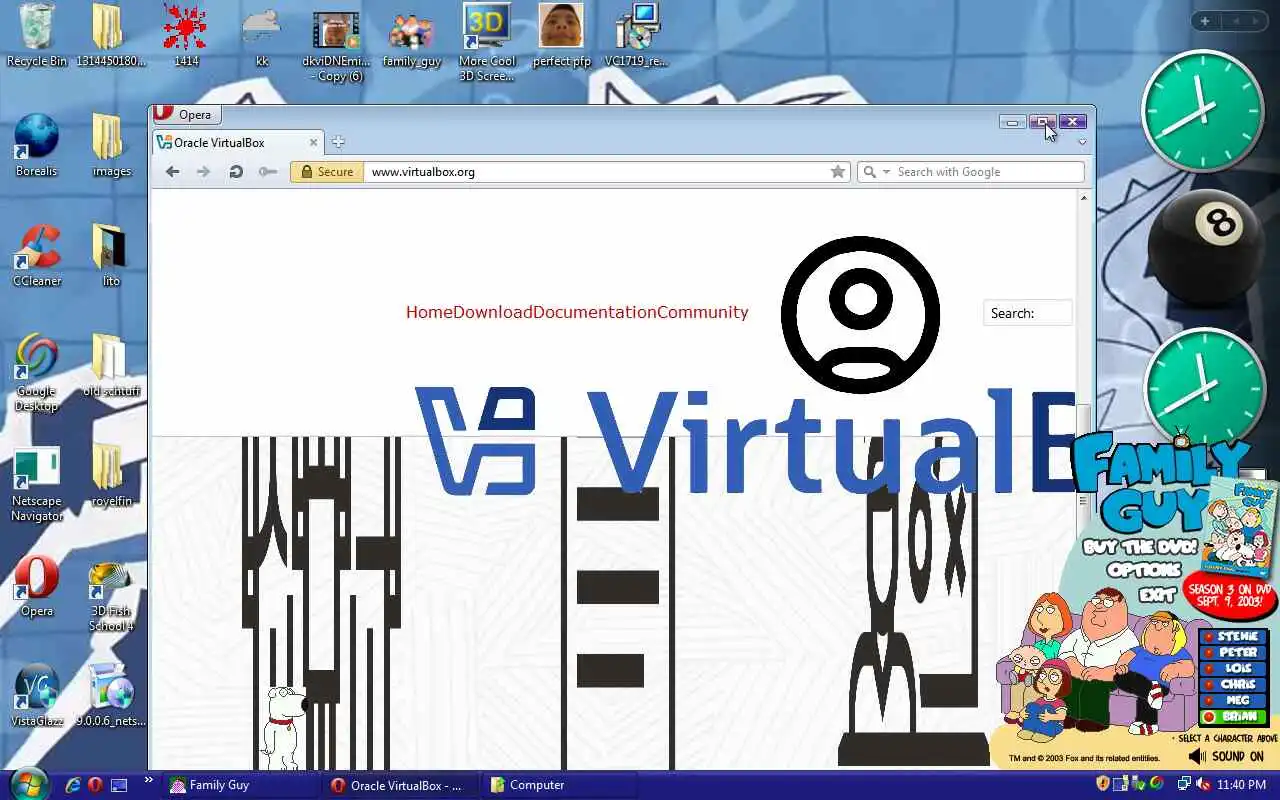The width and height of the screenshot is (1280, 800).
Task: Select More Cool 3D Screensaver shortcut
Action: (x=487, y=42)
